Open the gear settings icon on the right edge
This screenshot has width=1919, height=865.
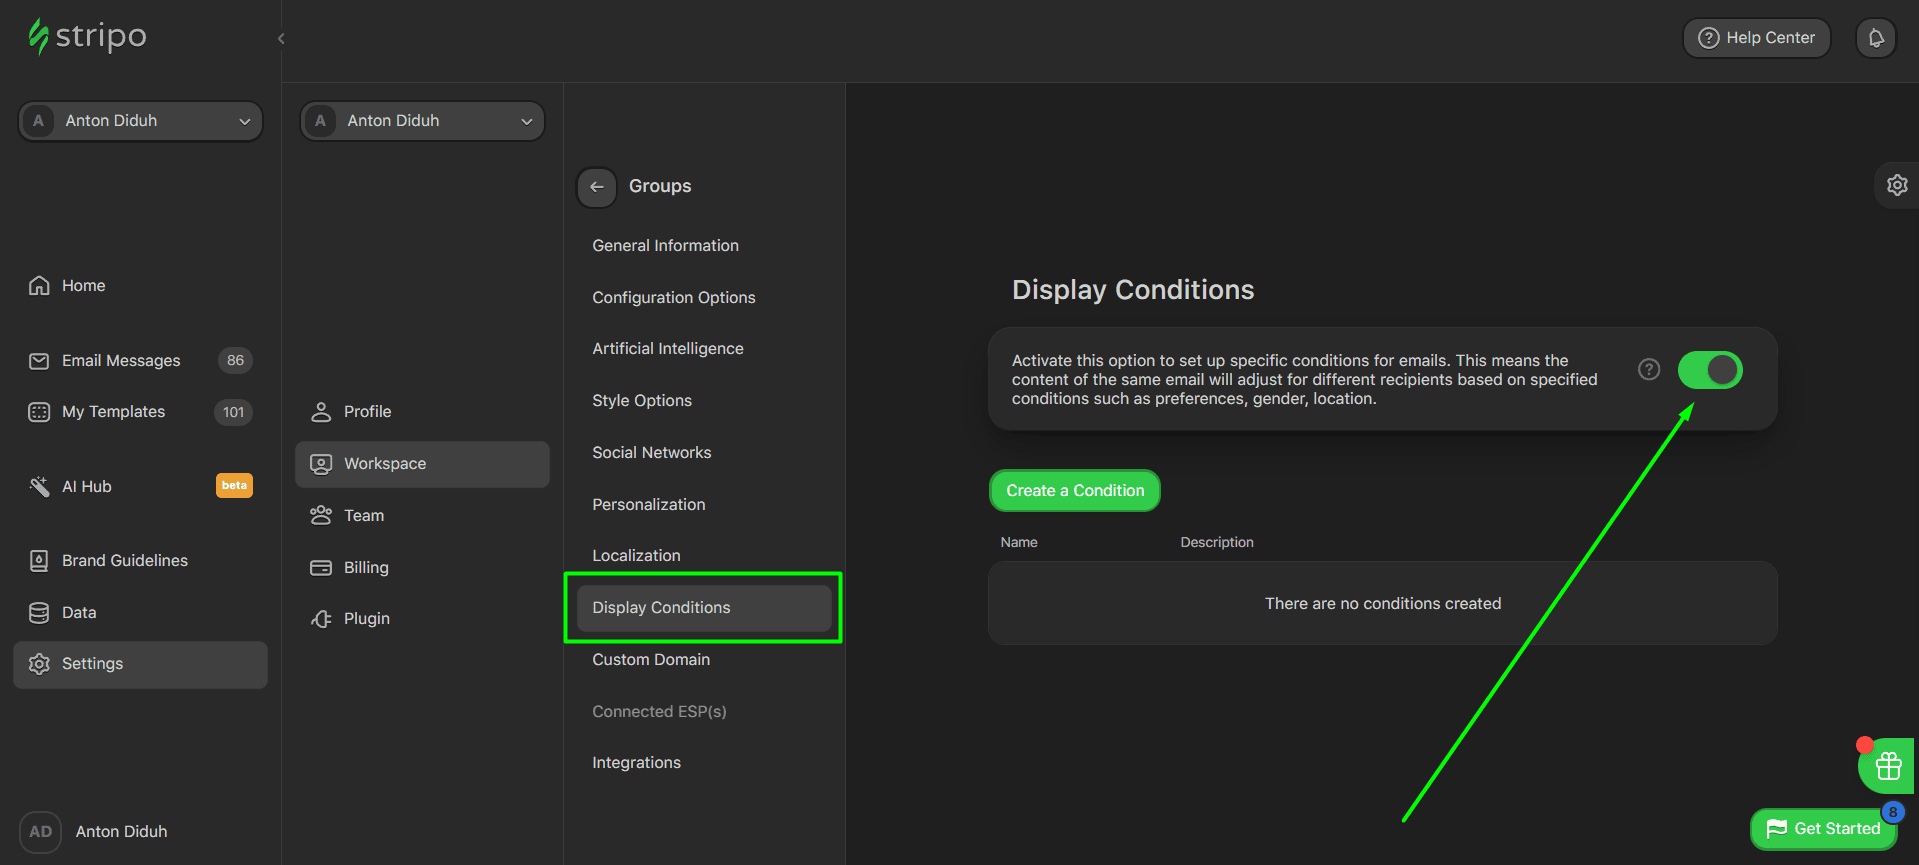pyautogui.click(x=1897, y=185)
